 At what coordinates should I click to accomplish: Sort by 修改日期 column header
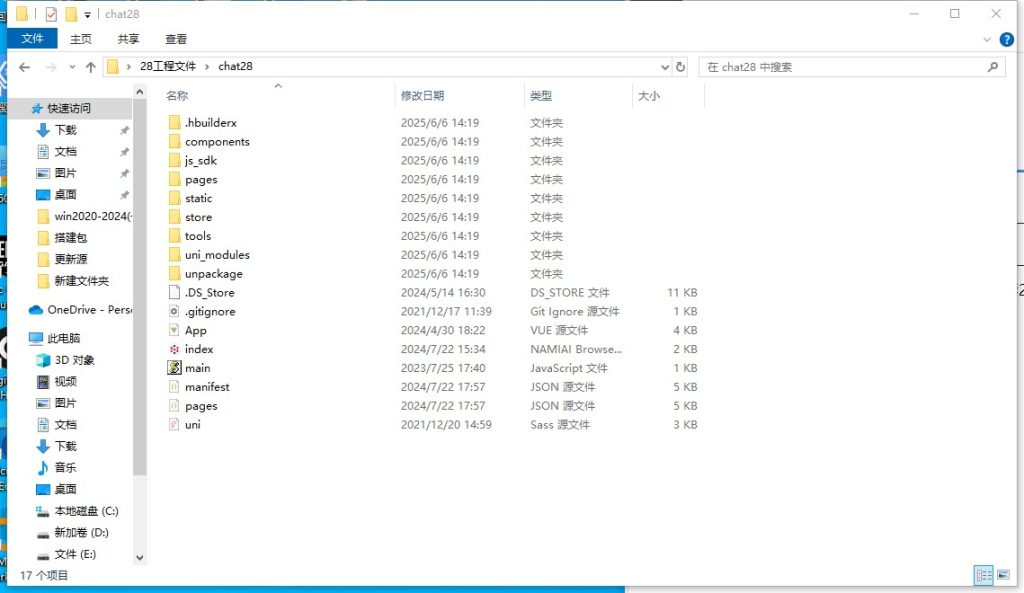[x=423, y=96]
